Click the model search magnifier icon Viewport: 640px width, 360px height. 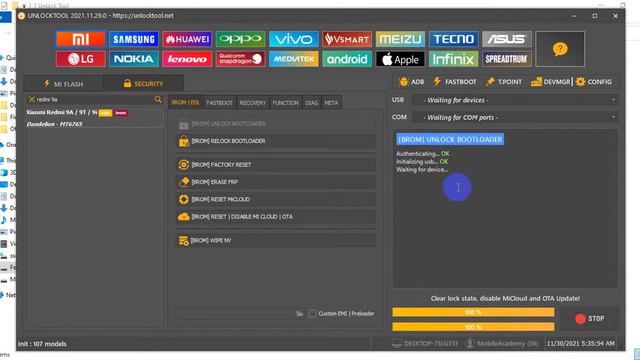tap(158, 99)
